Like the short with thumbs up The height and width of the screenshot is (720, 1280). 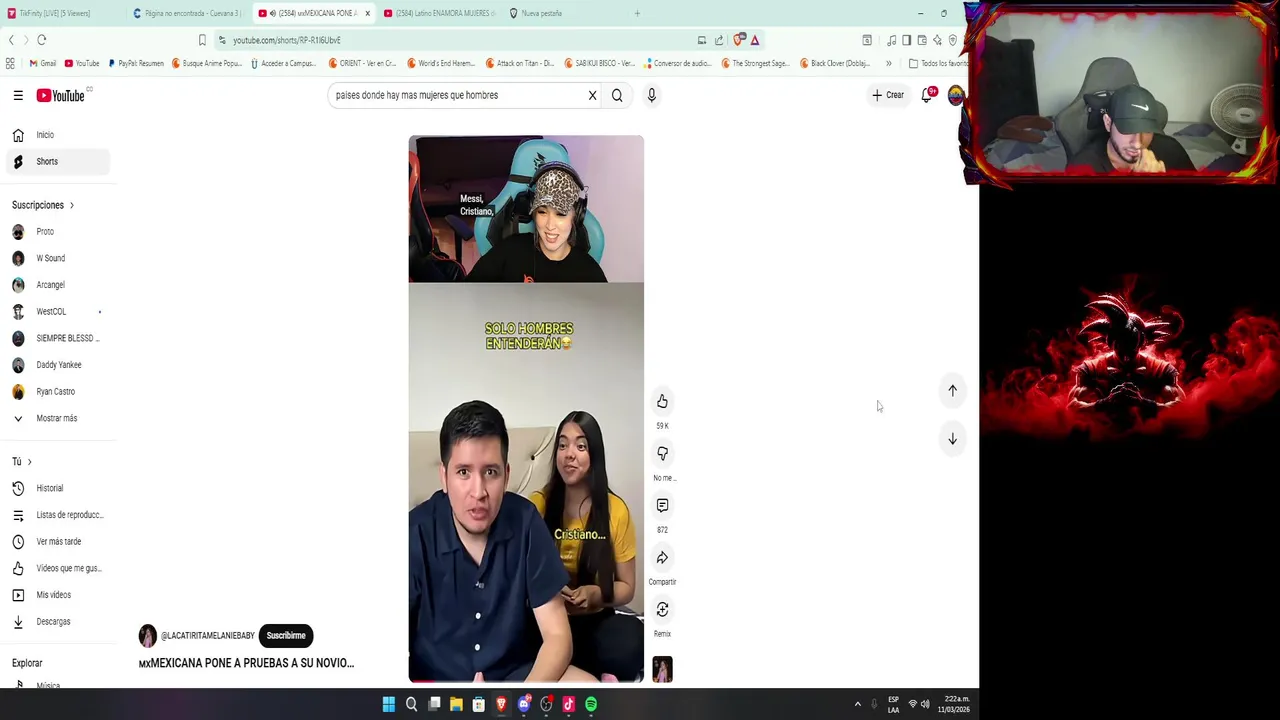pos(662,401)
